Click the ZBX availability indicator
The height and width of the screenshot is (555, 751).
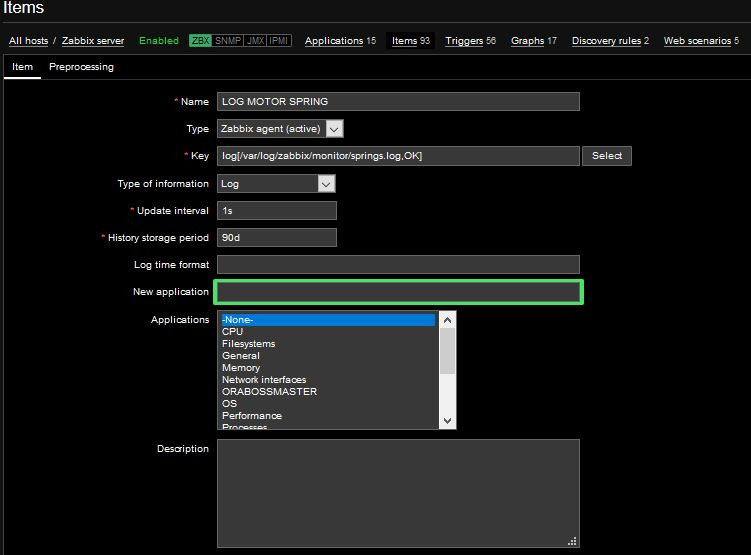tap(200, 41)
